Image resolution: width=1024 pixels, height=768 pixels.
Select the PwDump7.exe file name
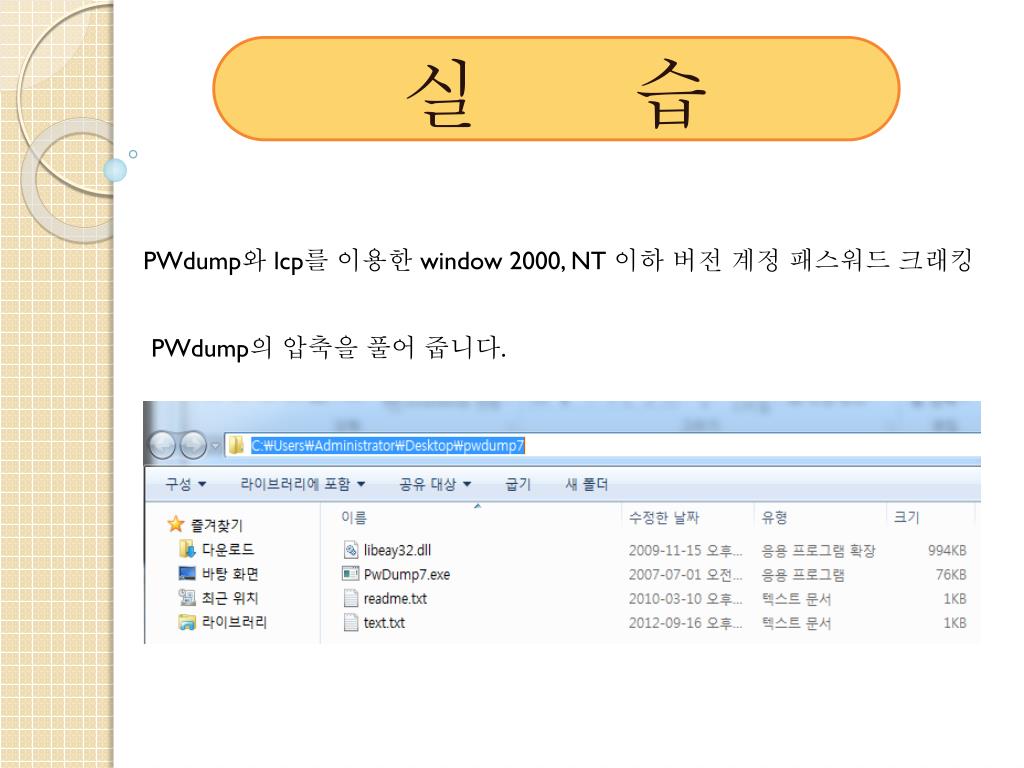pos(407,575)
